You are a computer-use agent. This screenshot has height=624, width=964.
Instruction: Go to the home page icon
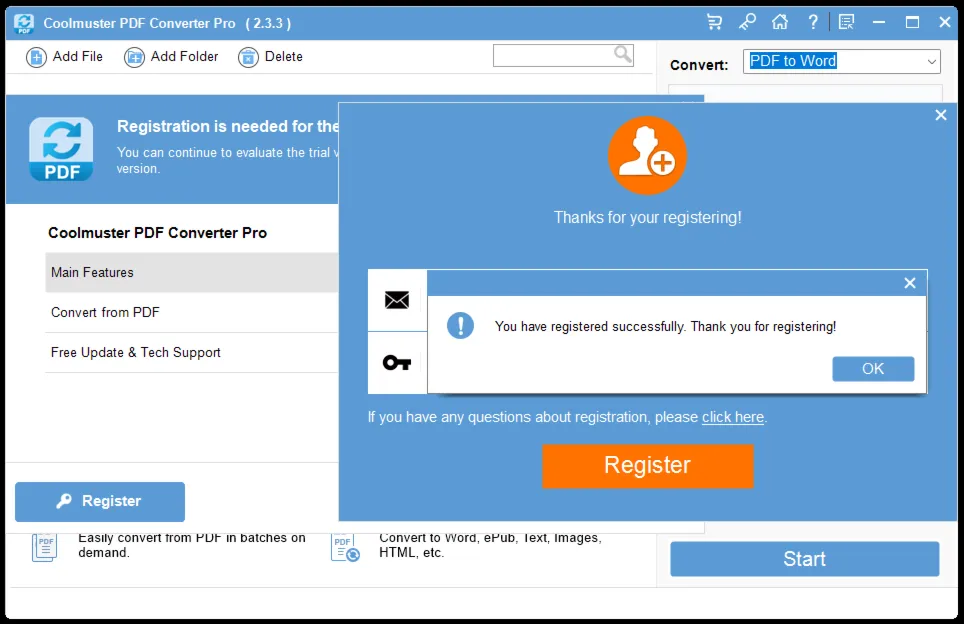pyautogui.click(x=780, y=23)
